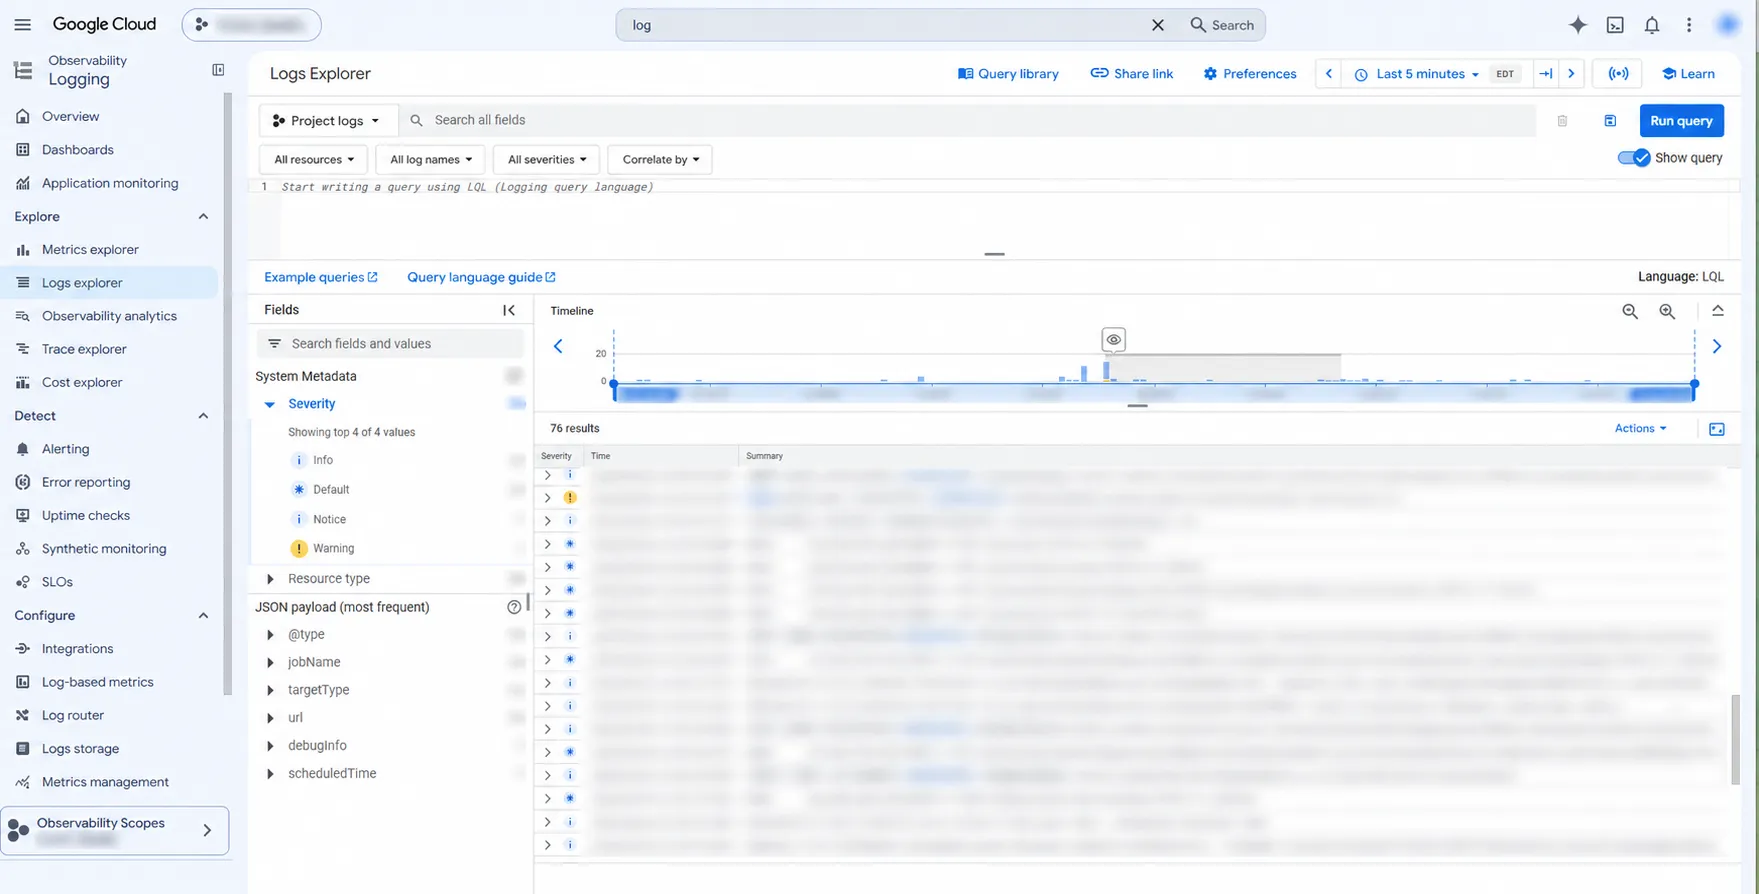The width and height of the screenshot is (1759, 894).
Task: Open JSON payload help icon
Action: pyautogui.click(x=514, y=607)
